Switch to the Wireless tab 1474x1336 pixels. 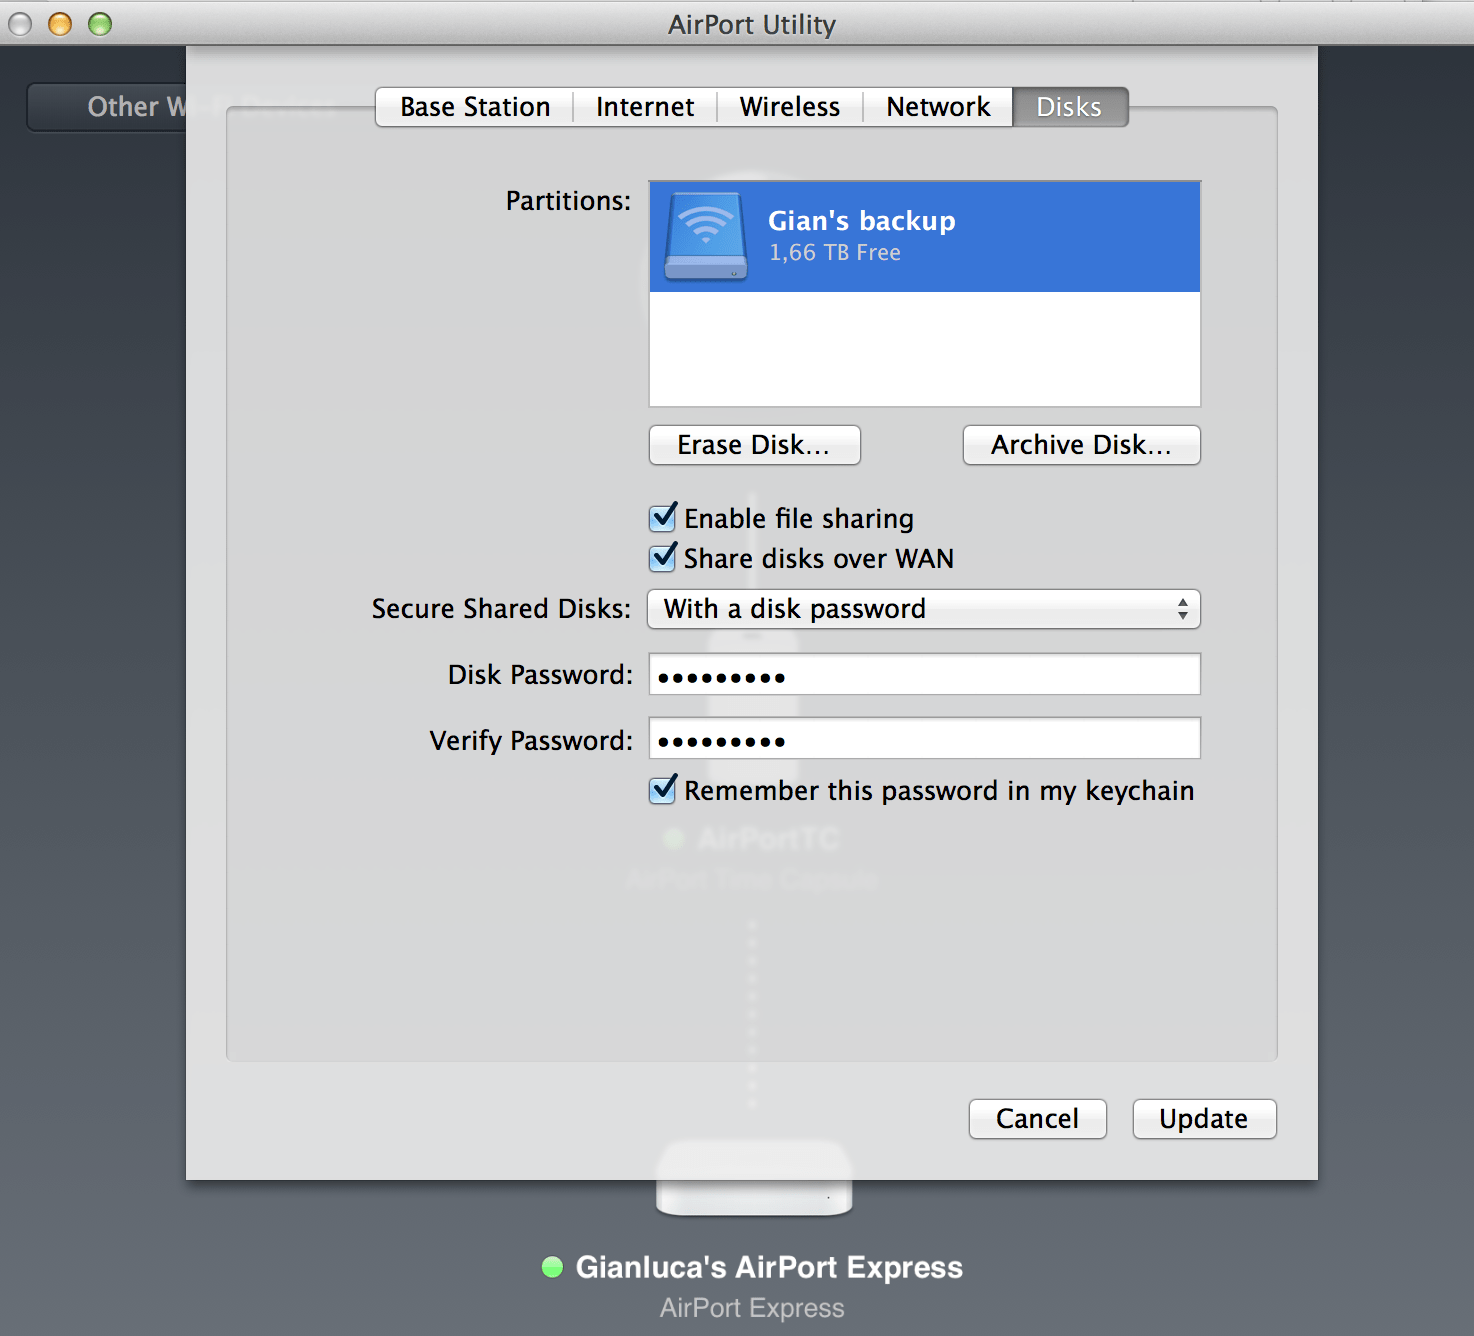click(789, 107)
